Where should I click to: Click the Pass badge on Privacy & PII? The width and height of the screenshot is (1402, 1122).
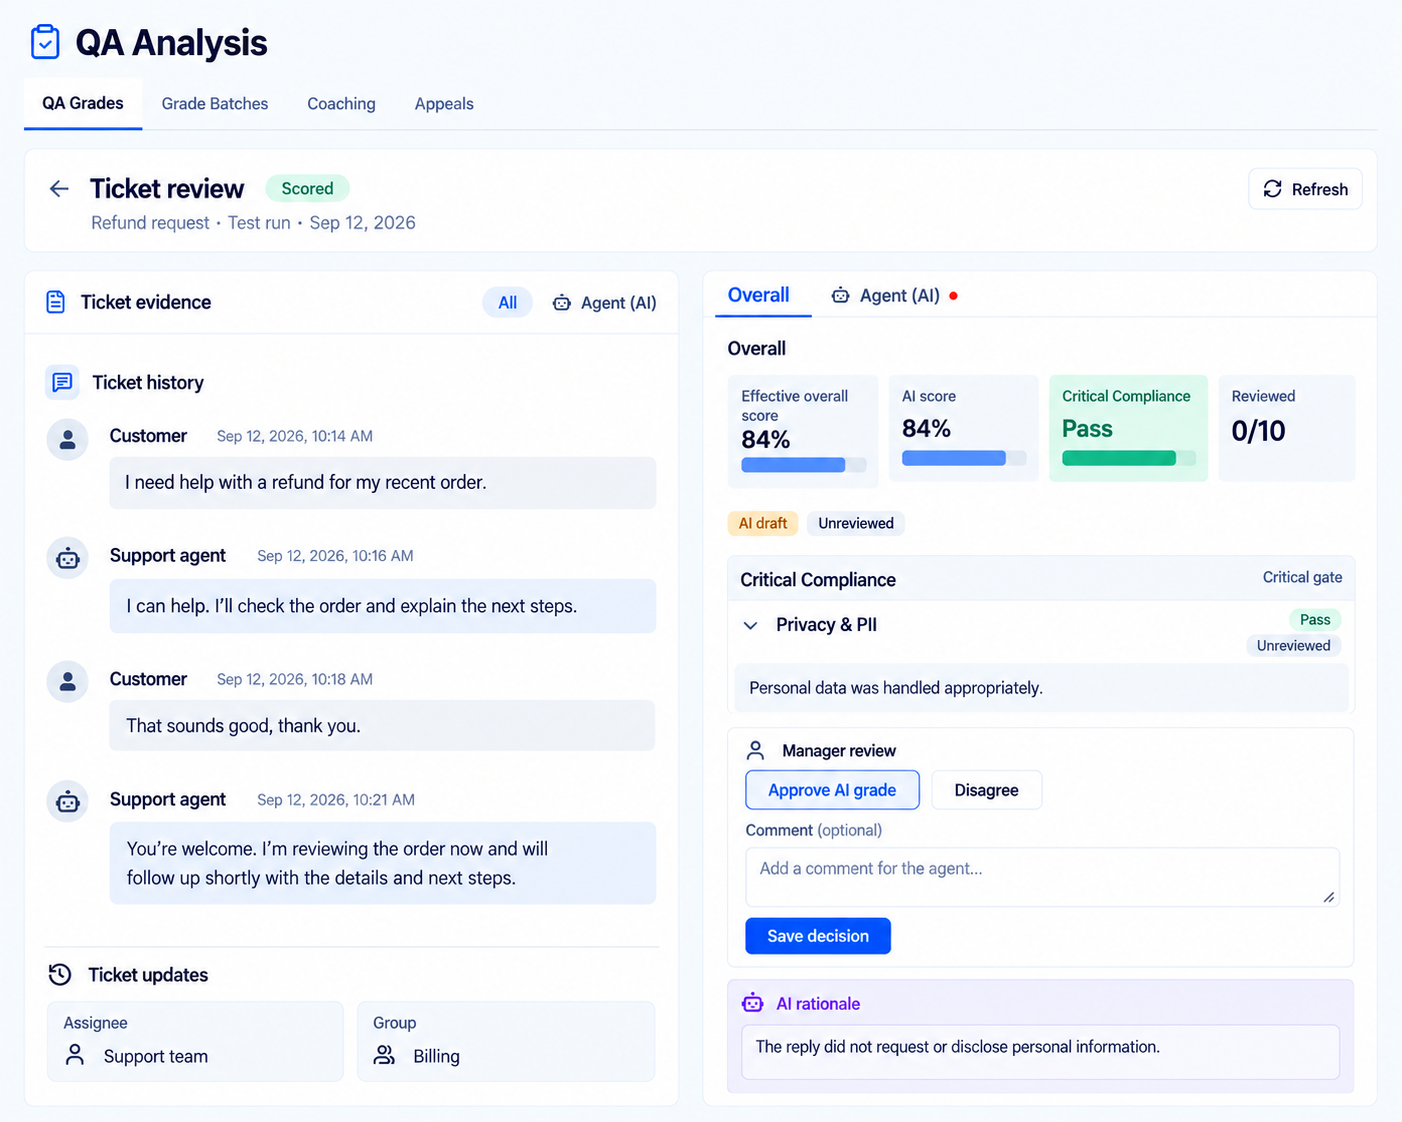pyautogui.click(x=1314, y=620)
